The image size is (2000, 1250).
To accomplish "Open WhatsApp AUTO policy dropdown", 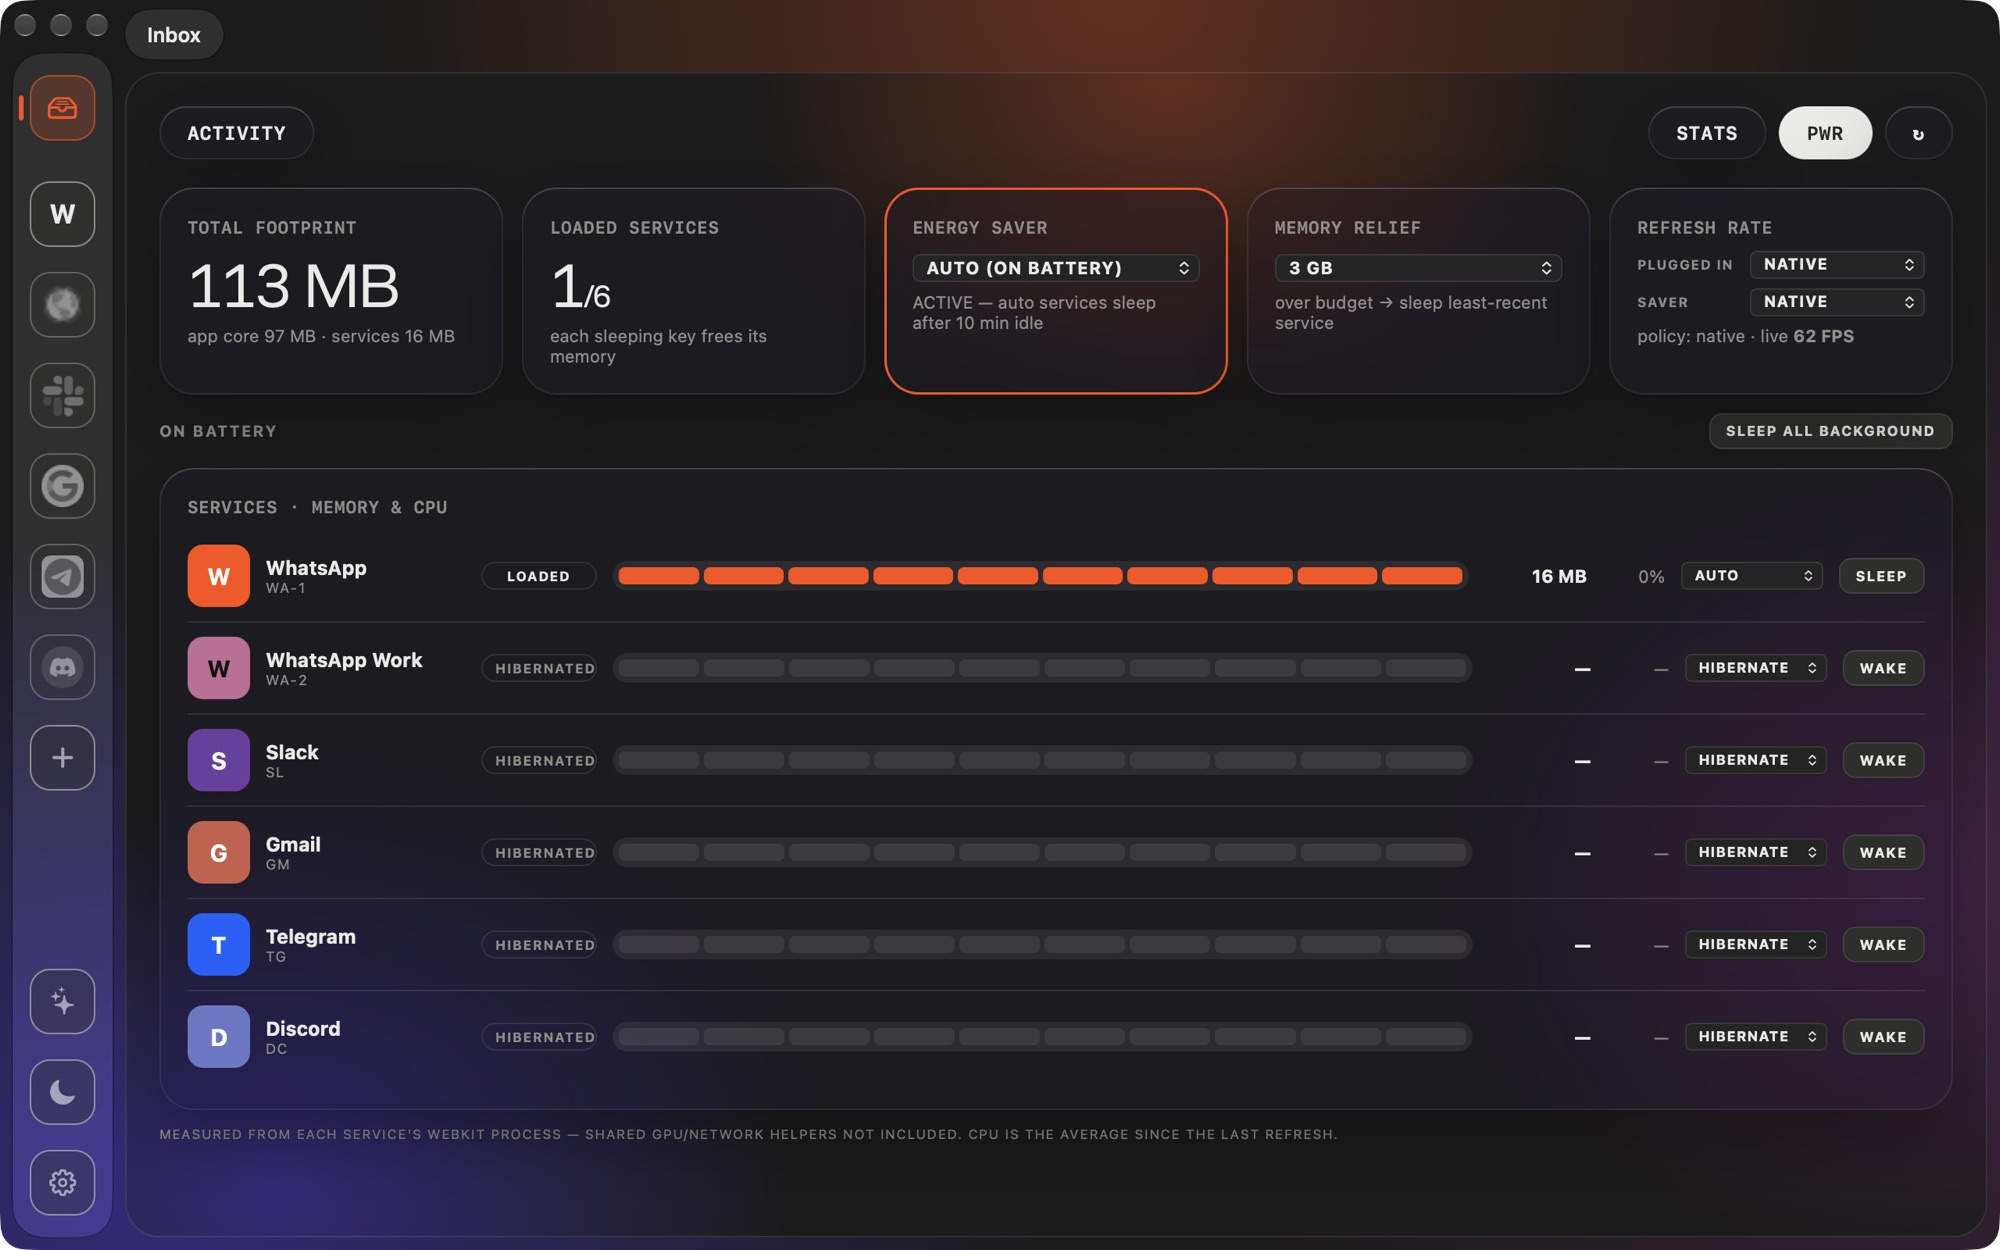I will pyautogui.click(x=1752, y=576).
